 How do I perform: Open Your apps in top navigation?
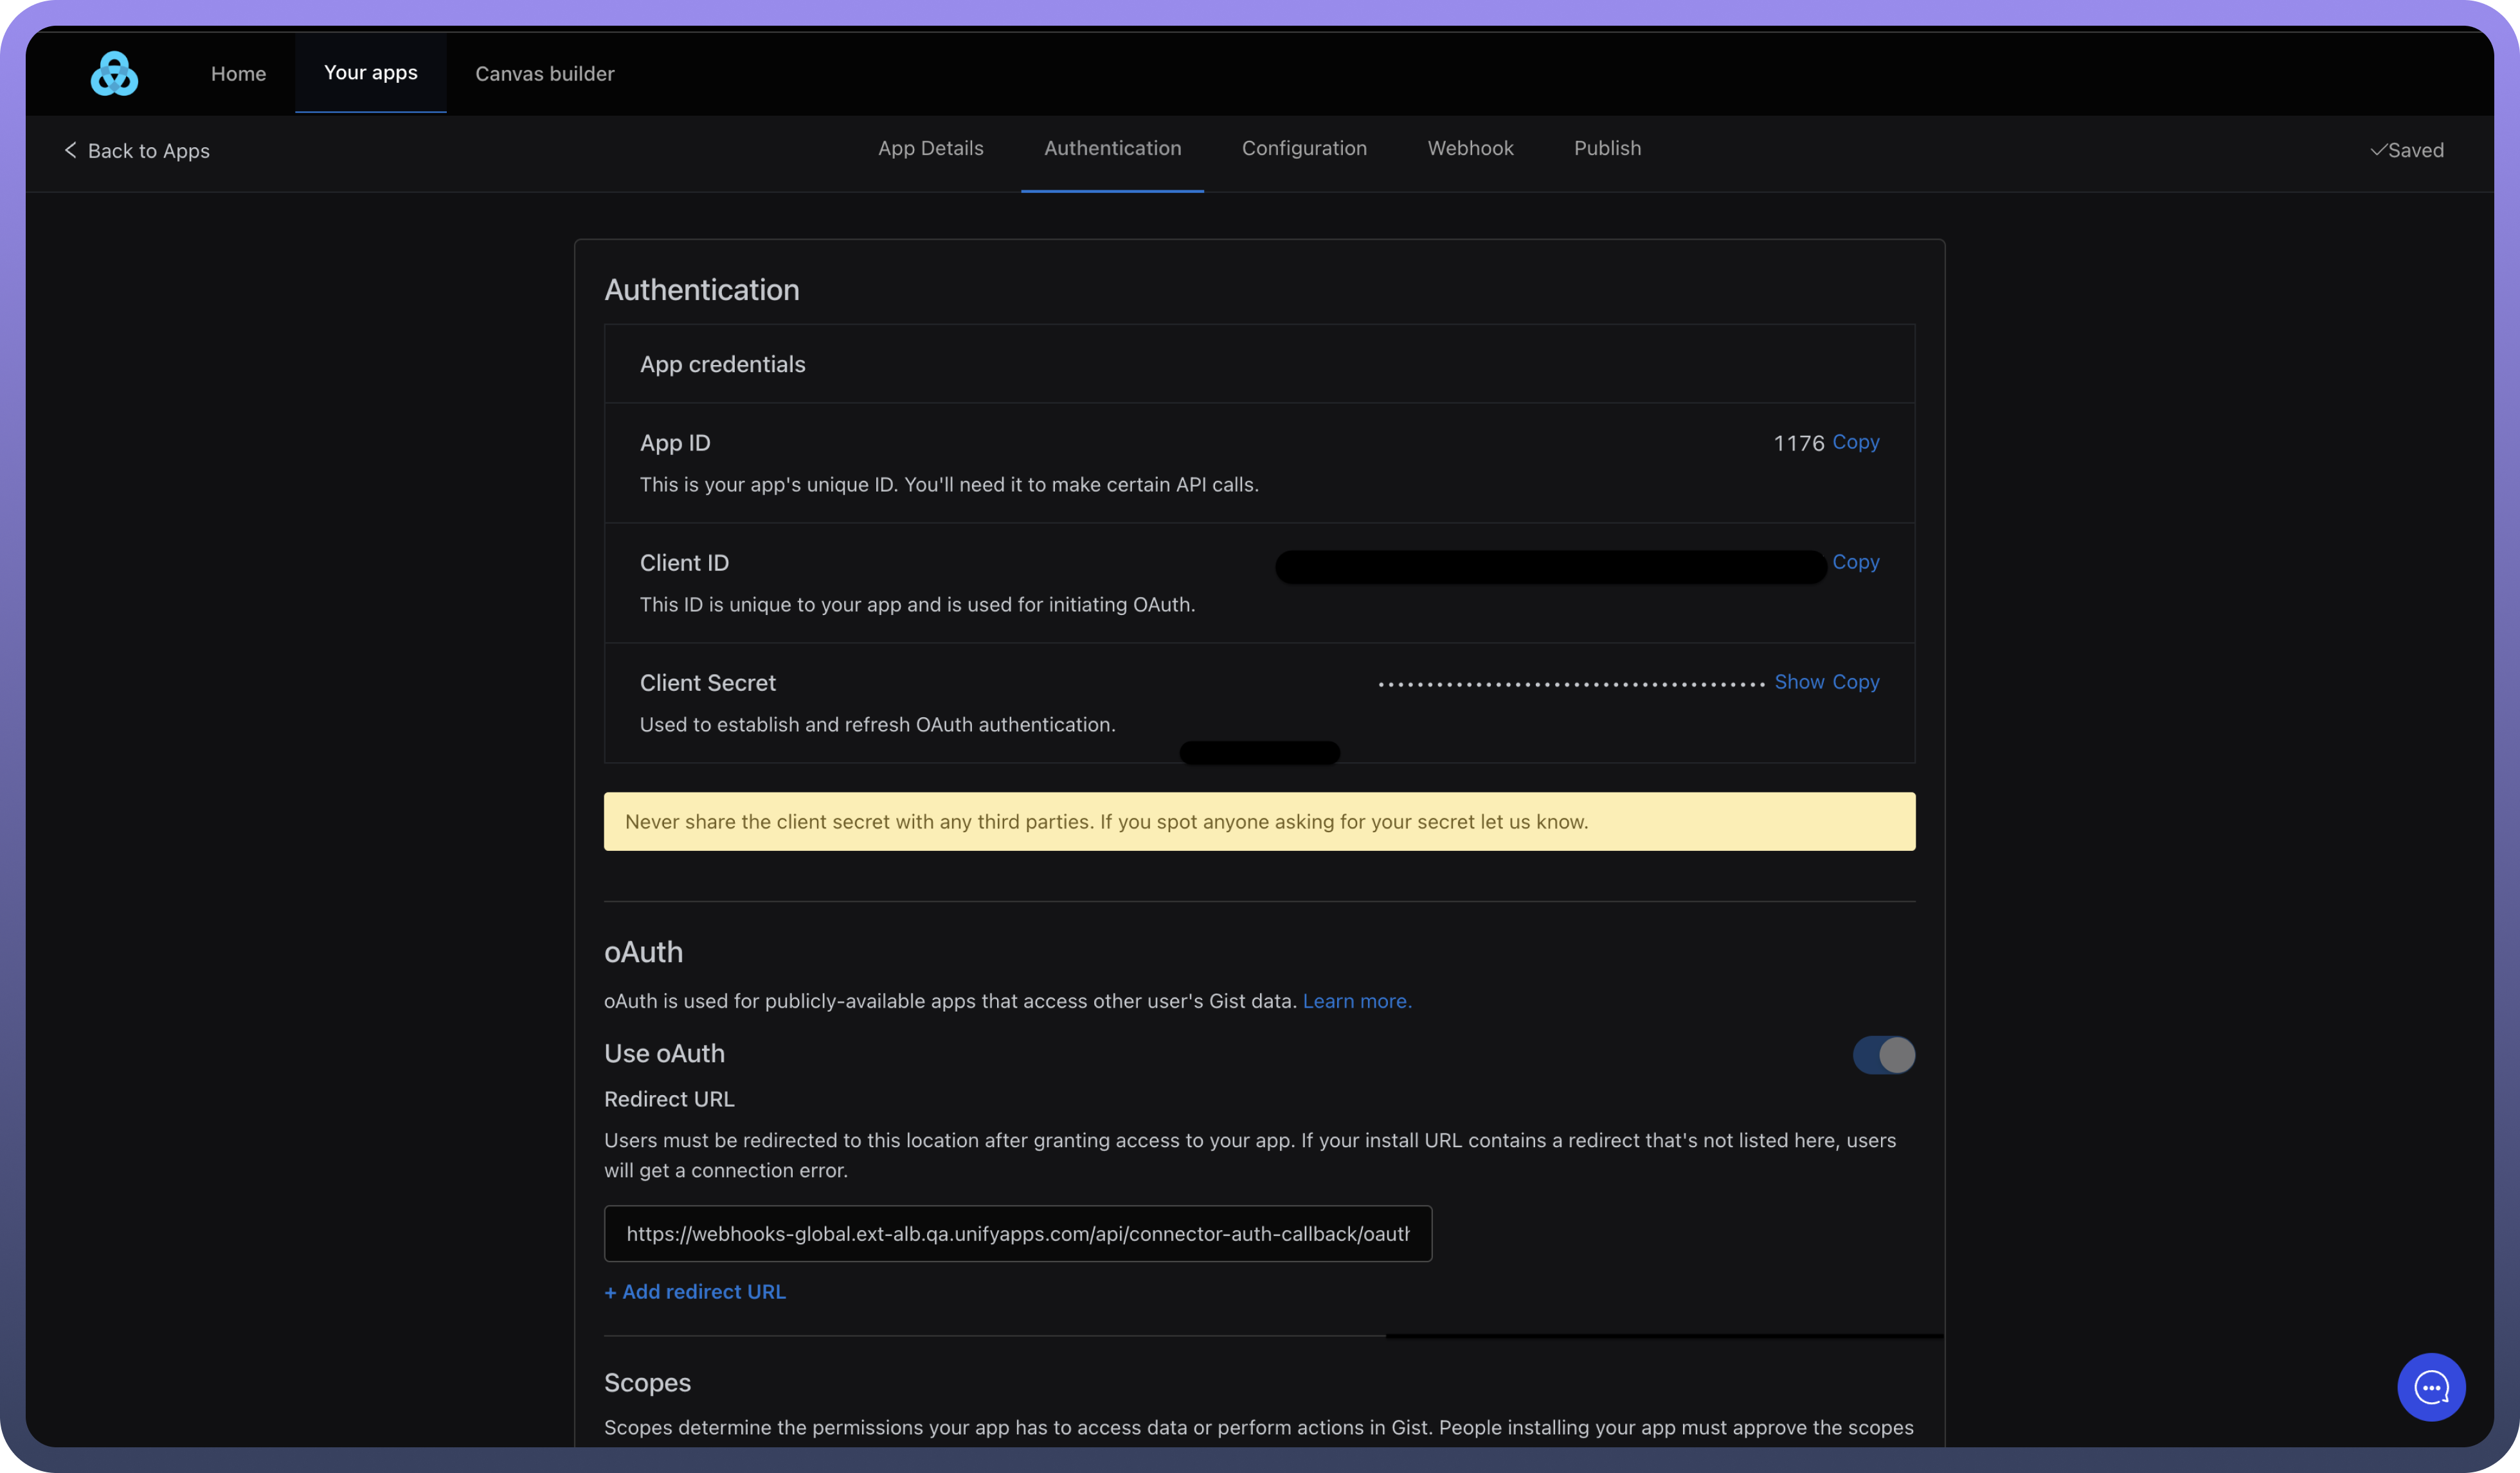pos(370,73)
